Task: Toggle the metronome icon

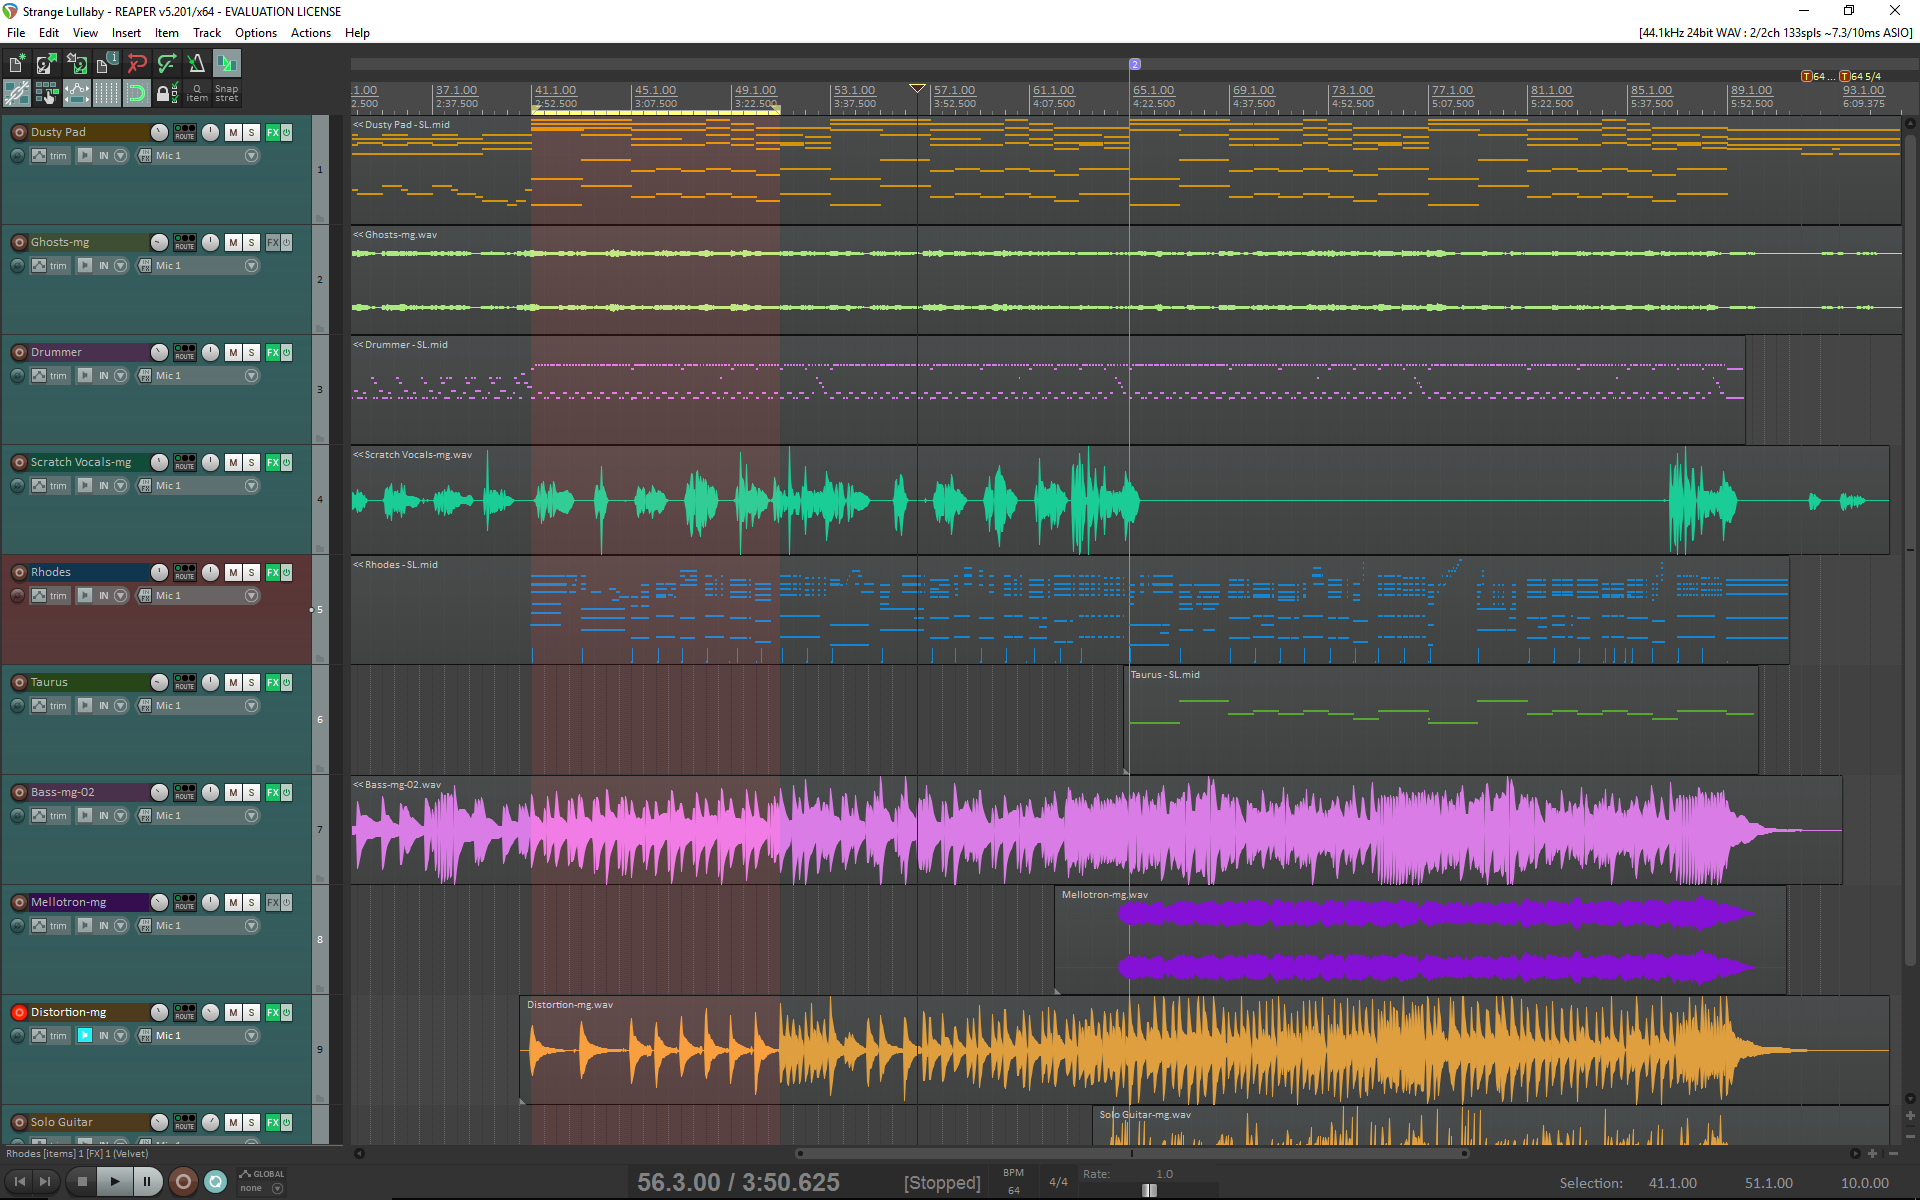Action: (x=197, y=64)
